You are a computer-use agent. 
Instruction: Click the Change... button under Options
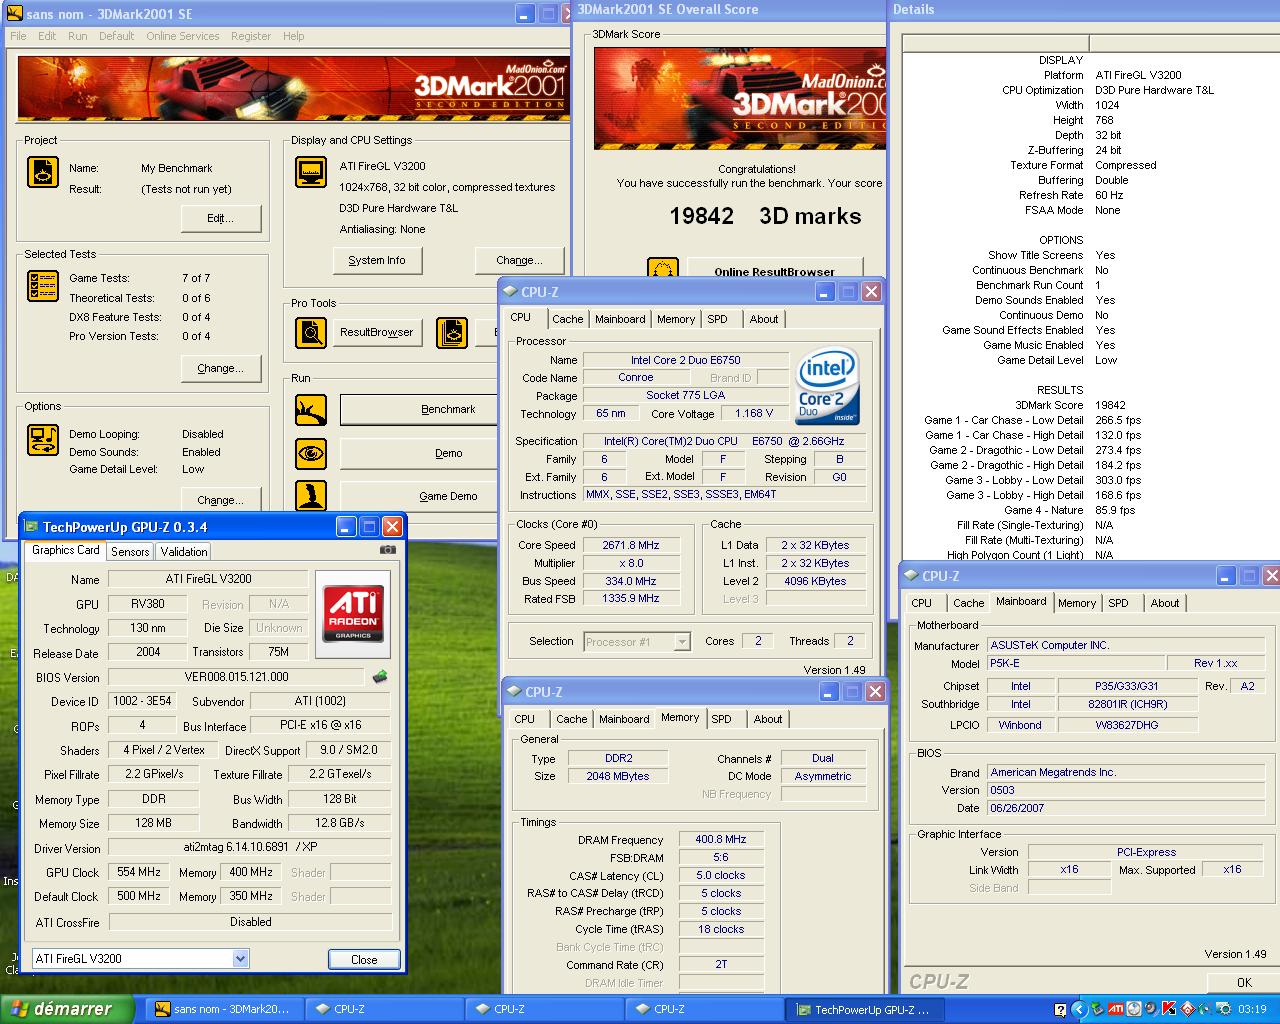click(x=221, y=499)
